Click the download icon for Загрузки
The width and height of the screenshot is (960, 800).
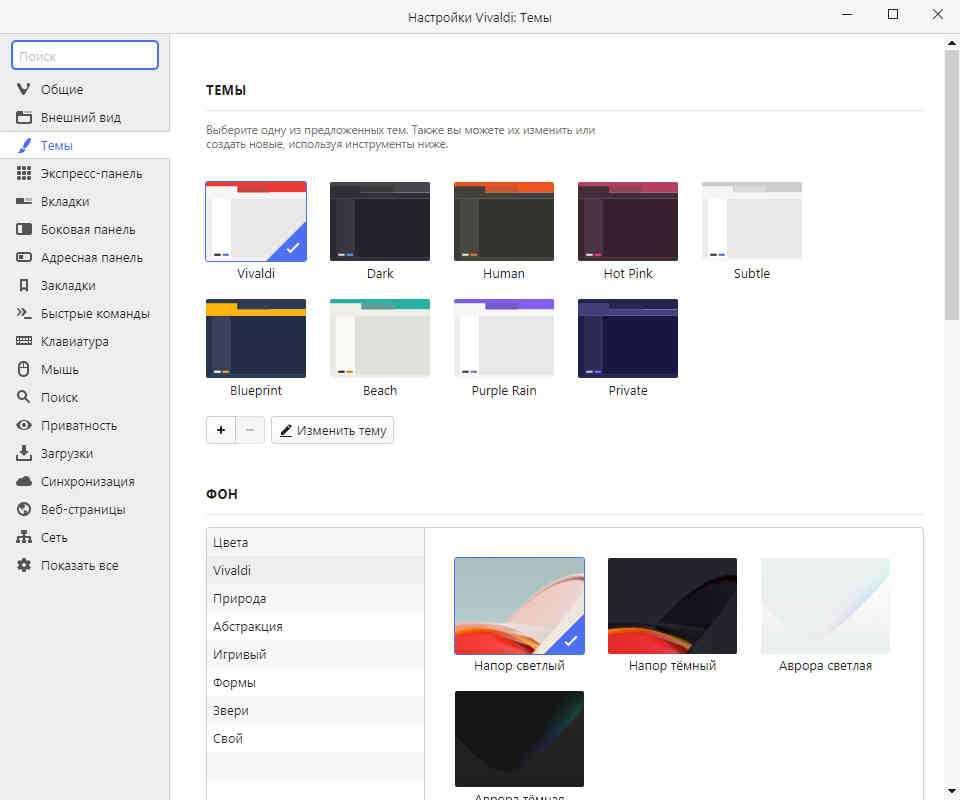coord(24,453)
